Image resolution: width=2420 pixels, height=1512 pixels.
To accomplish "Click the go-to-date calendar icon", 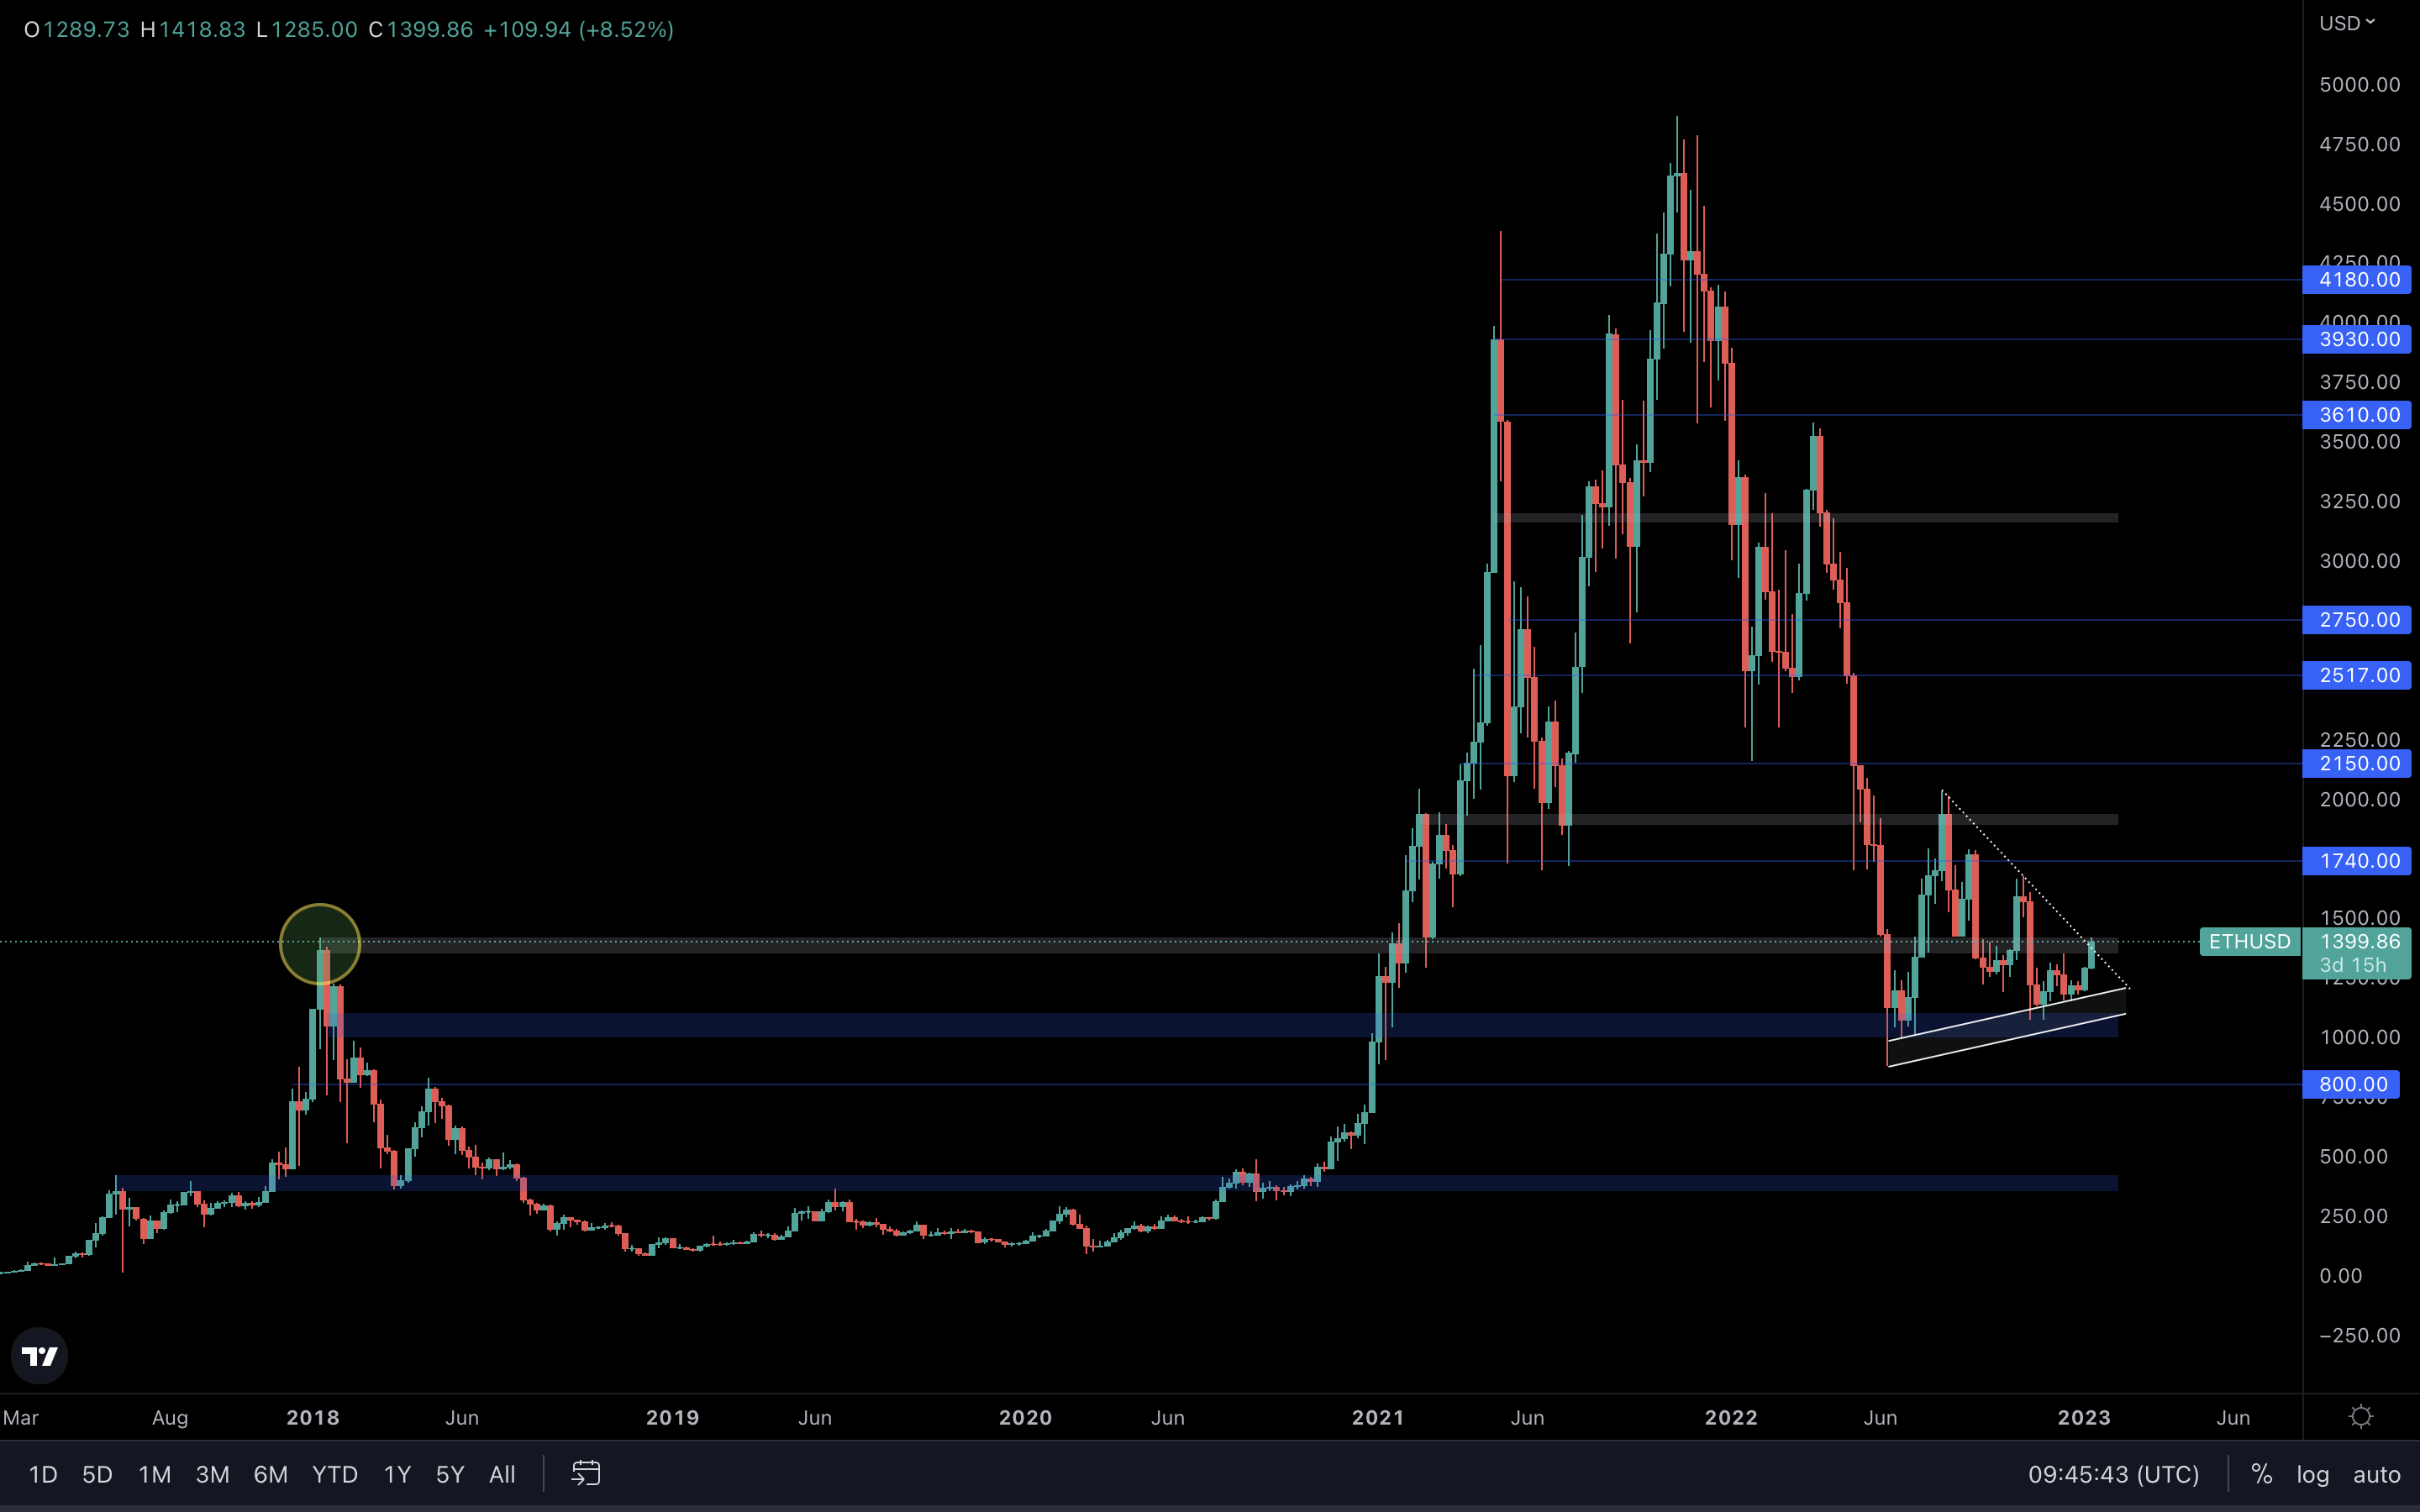I will [x=586, y=1473].
